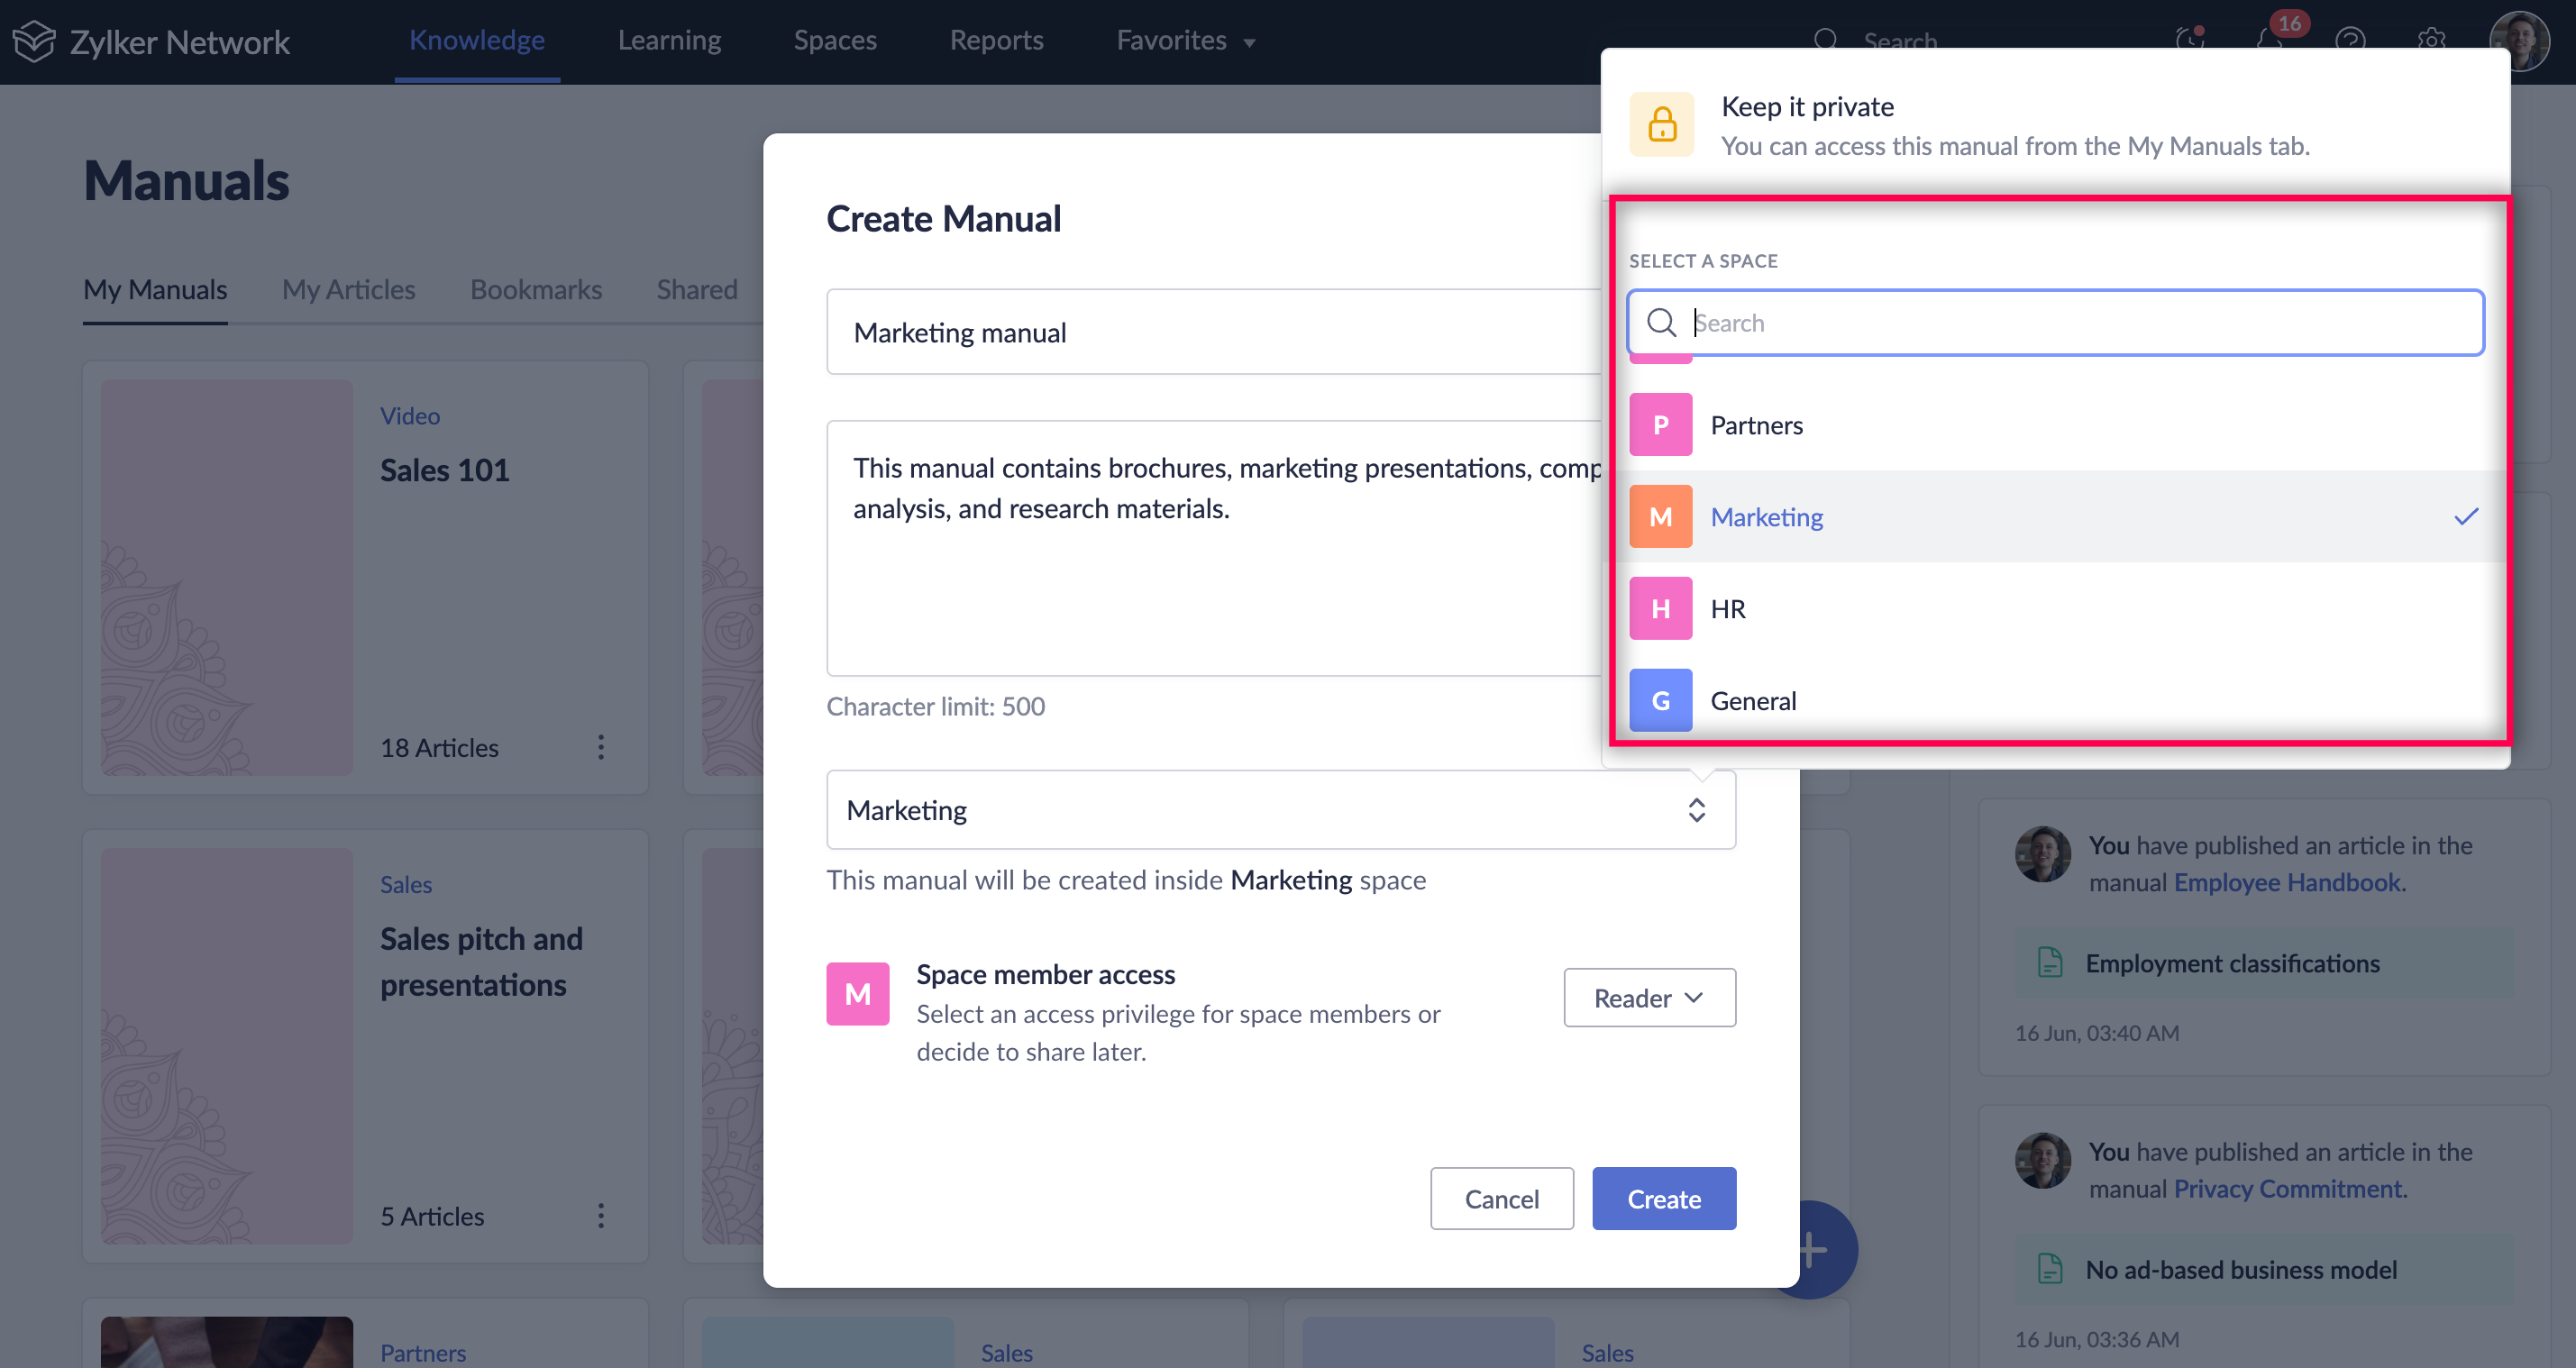Select the HR space option

(1728, 609)
